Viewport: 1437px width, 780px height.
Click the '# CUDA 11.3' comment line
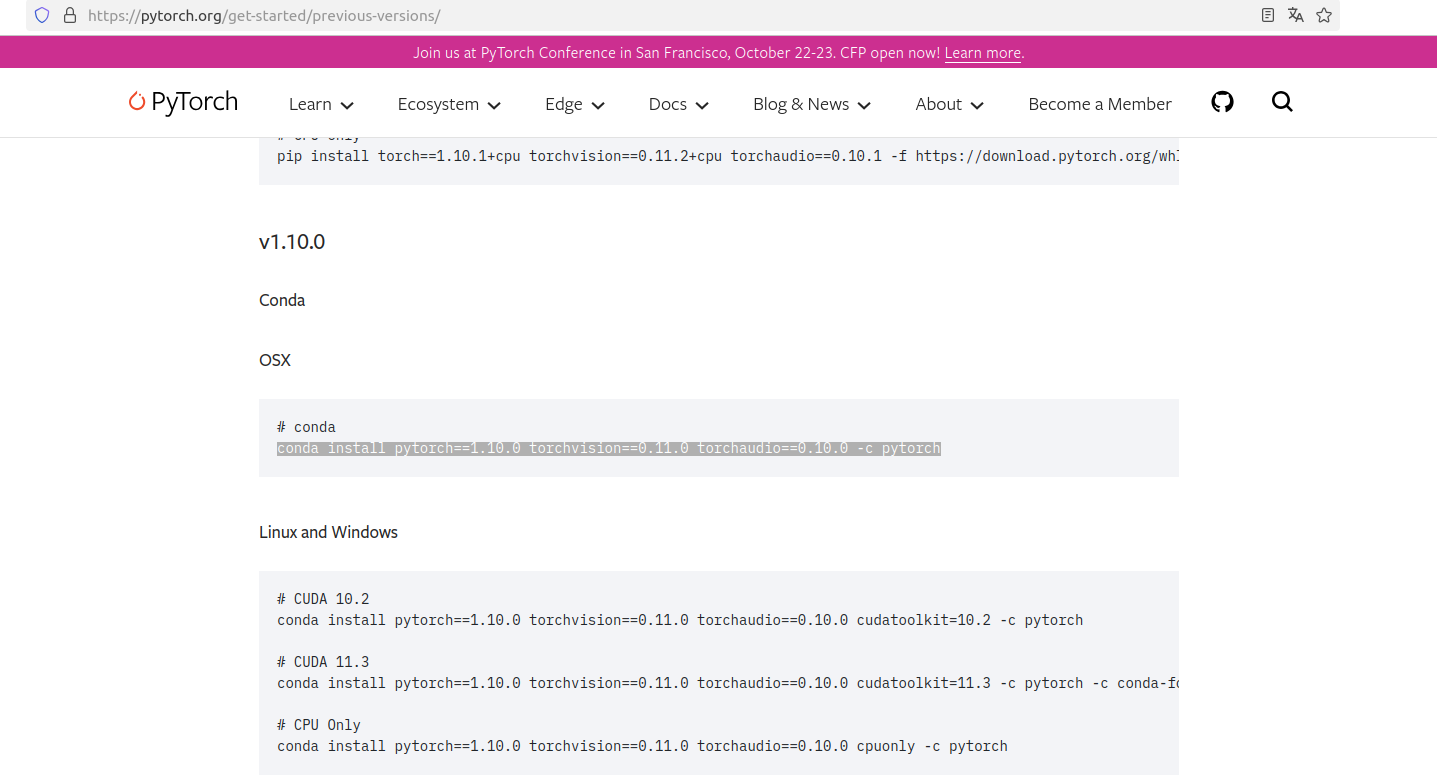click(x=323, y=662)
